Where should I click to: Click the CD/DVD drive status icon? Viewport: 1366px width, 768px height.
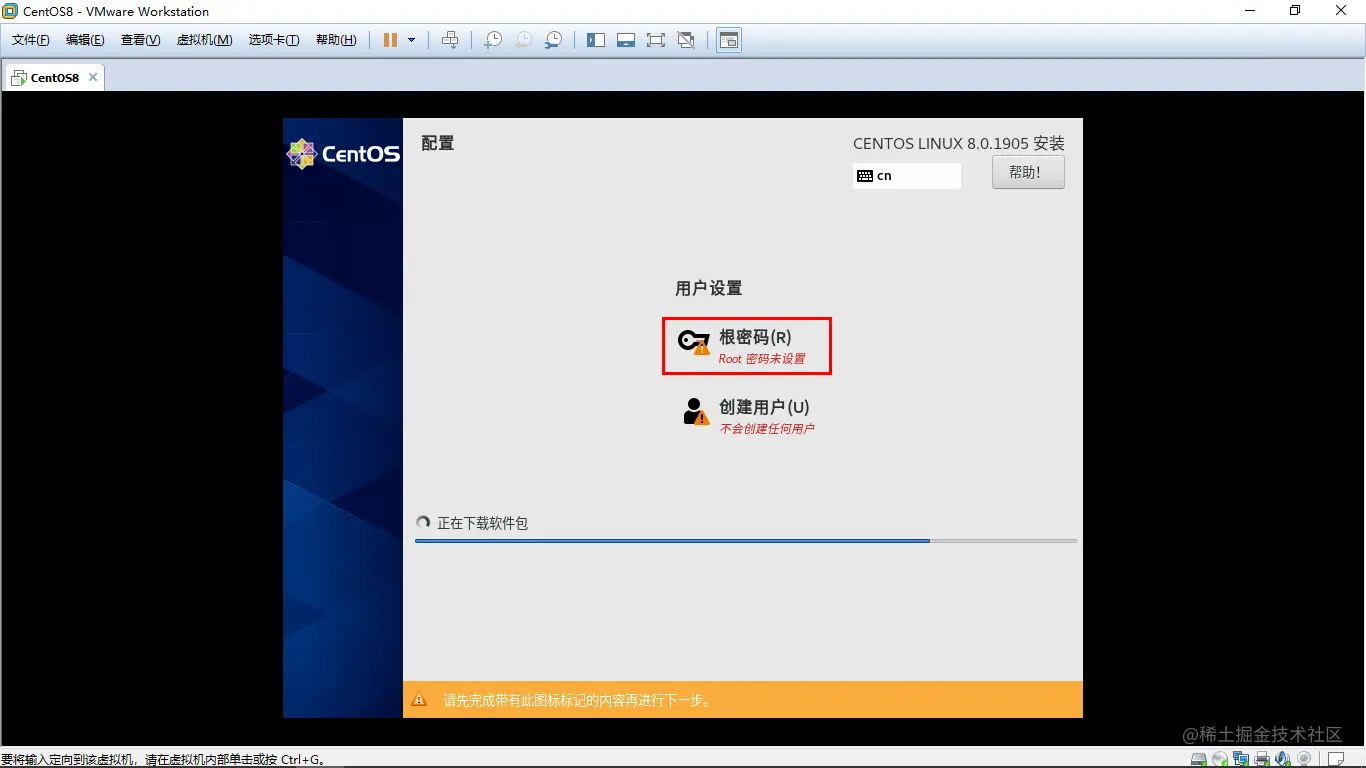pyautogui.click(x=1220, y=759)
